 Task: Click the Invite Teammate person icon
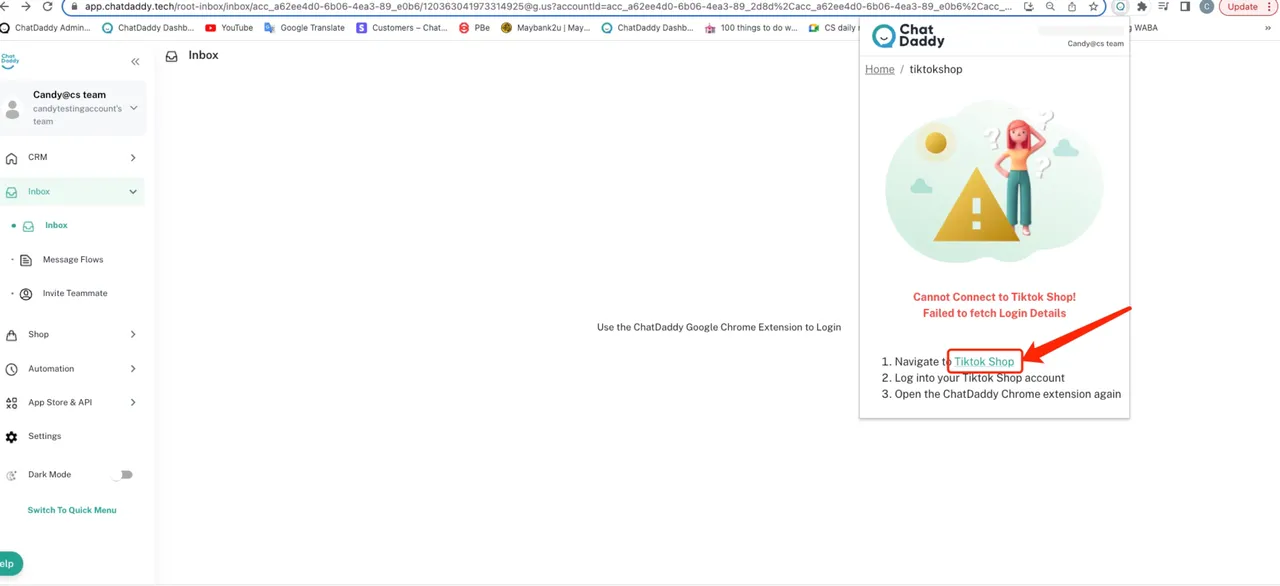pyautogui.click(x=26, y=294)
